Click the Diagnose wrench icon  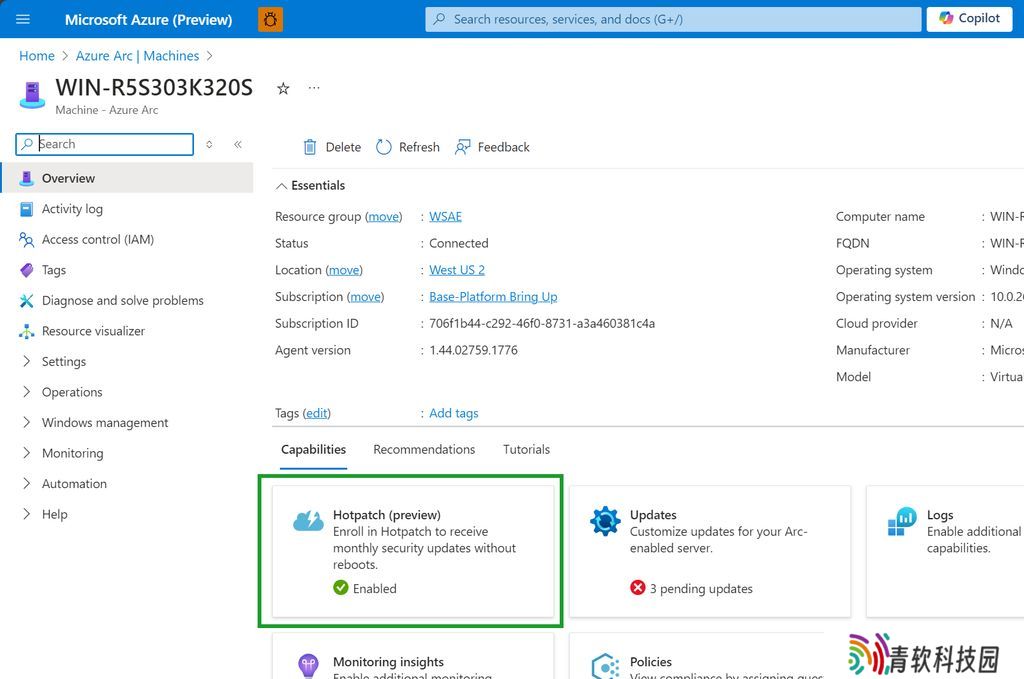point(27,300)
